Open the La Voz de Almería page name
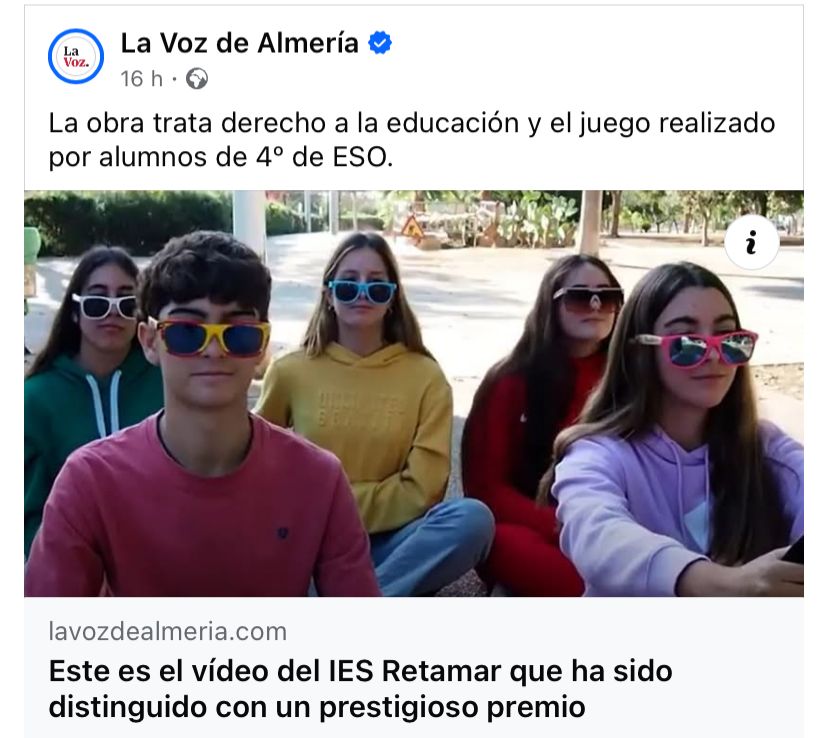828x738 pixels. click(x=239, y=43)
